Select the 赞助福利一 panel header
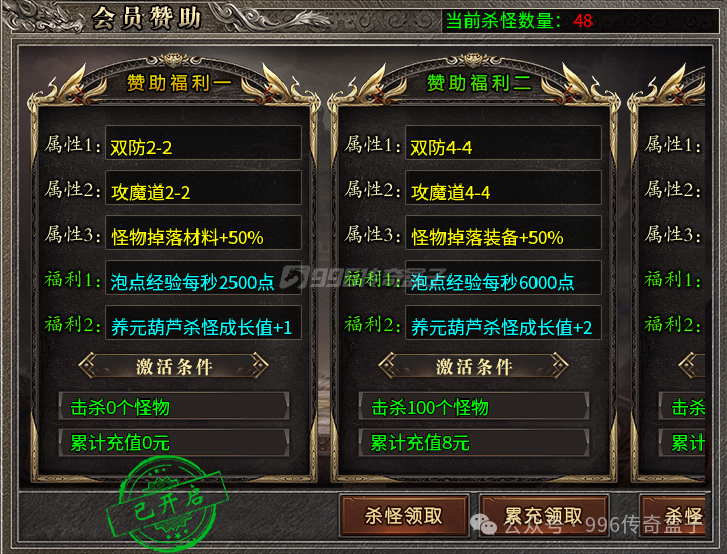727x554 pixels. click(x=179, y=83)
